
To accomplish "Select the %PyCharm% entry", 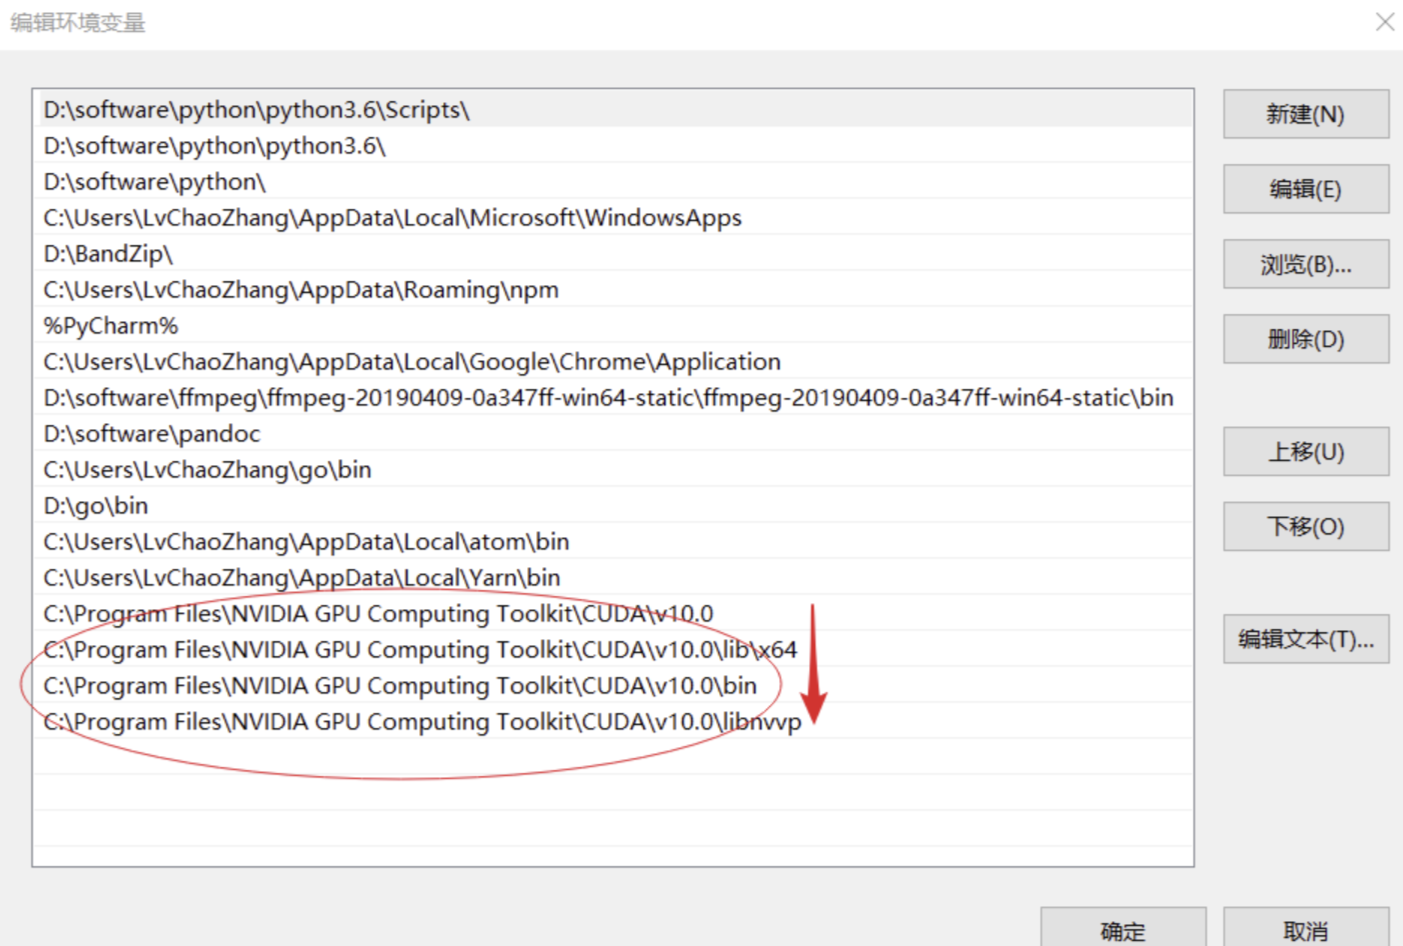I will point(613,325).
